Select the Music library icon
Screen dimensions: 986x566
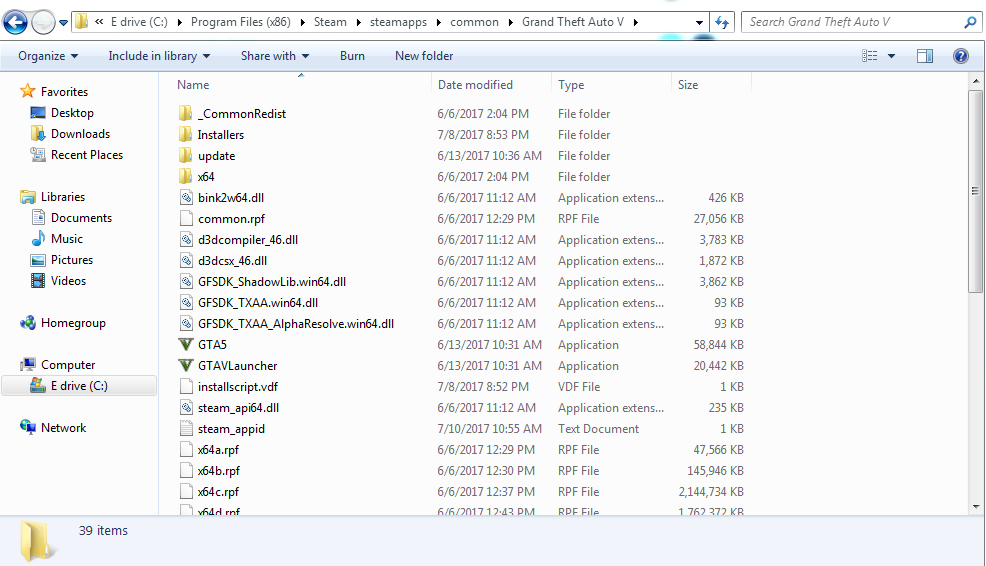point(38,238)
